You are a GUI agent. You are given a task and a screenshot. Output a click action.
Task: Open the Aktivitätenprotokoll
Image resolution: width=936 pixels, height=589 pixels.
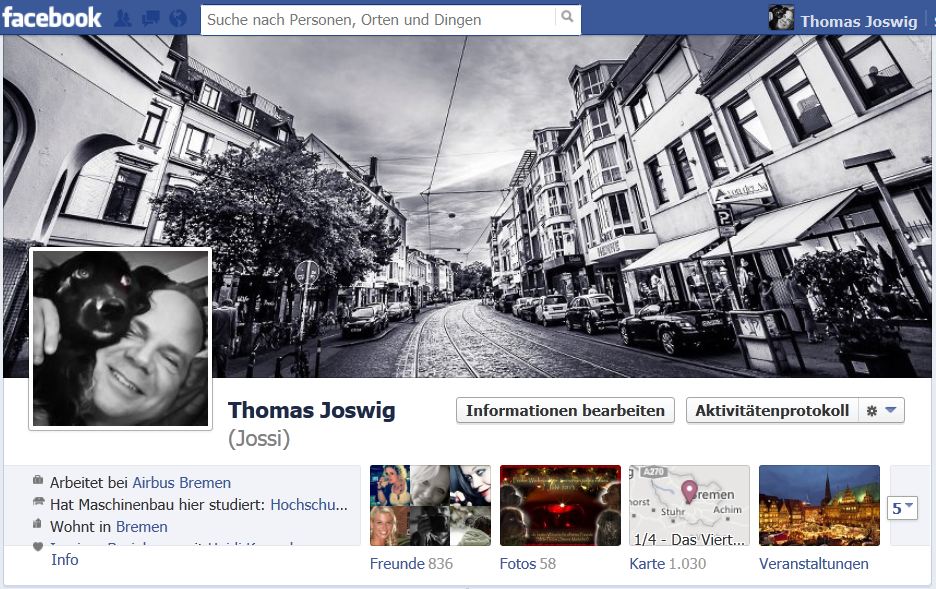coord(772,411)
